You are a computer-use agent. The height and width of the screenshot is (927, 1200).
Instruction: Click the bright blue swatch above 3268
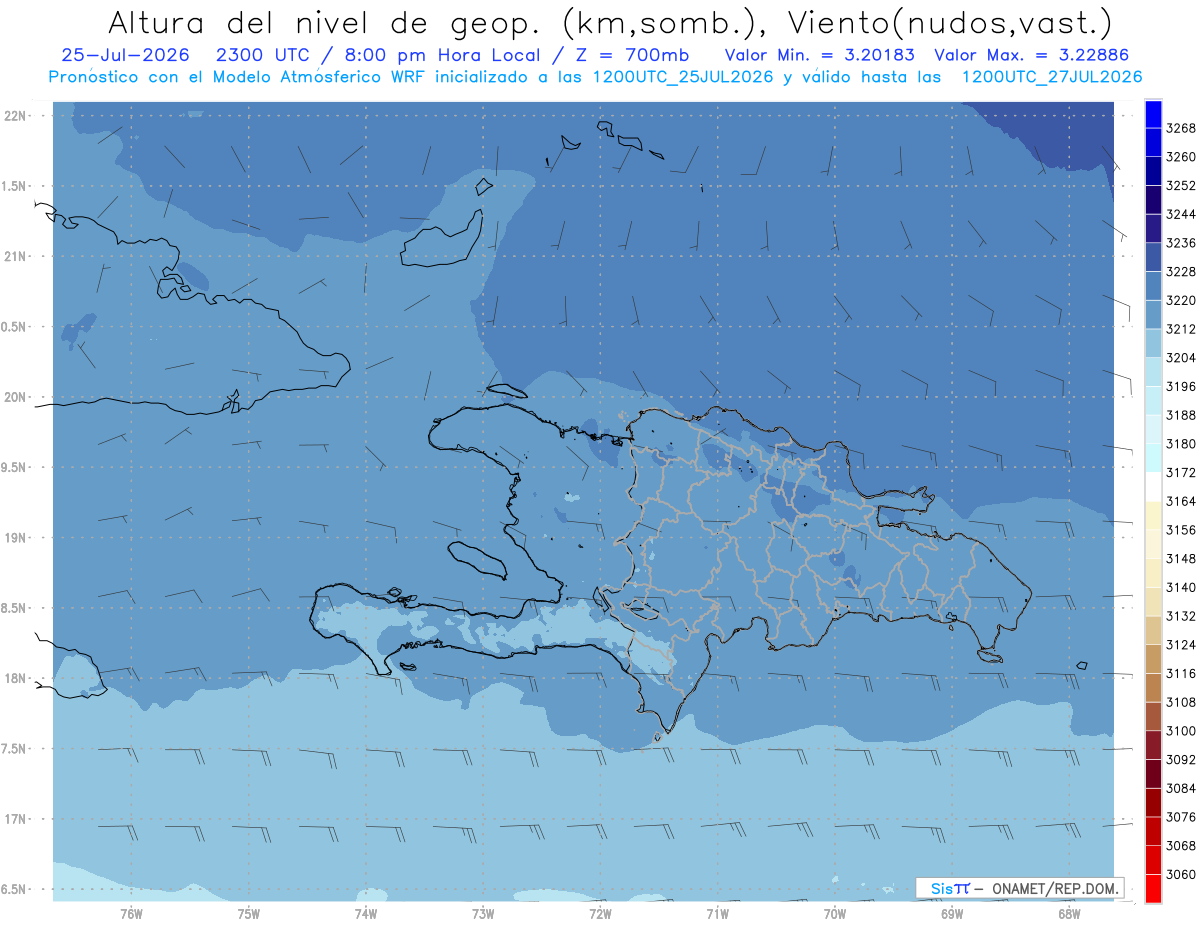pos(1153,114)
